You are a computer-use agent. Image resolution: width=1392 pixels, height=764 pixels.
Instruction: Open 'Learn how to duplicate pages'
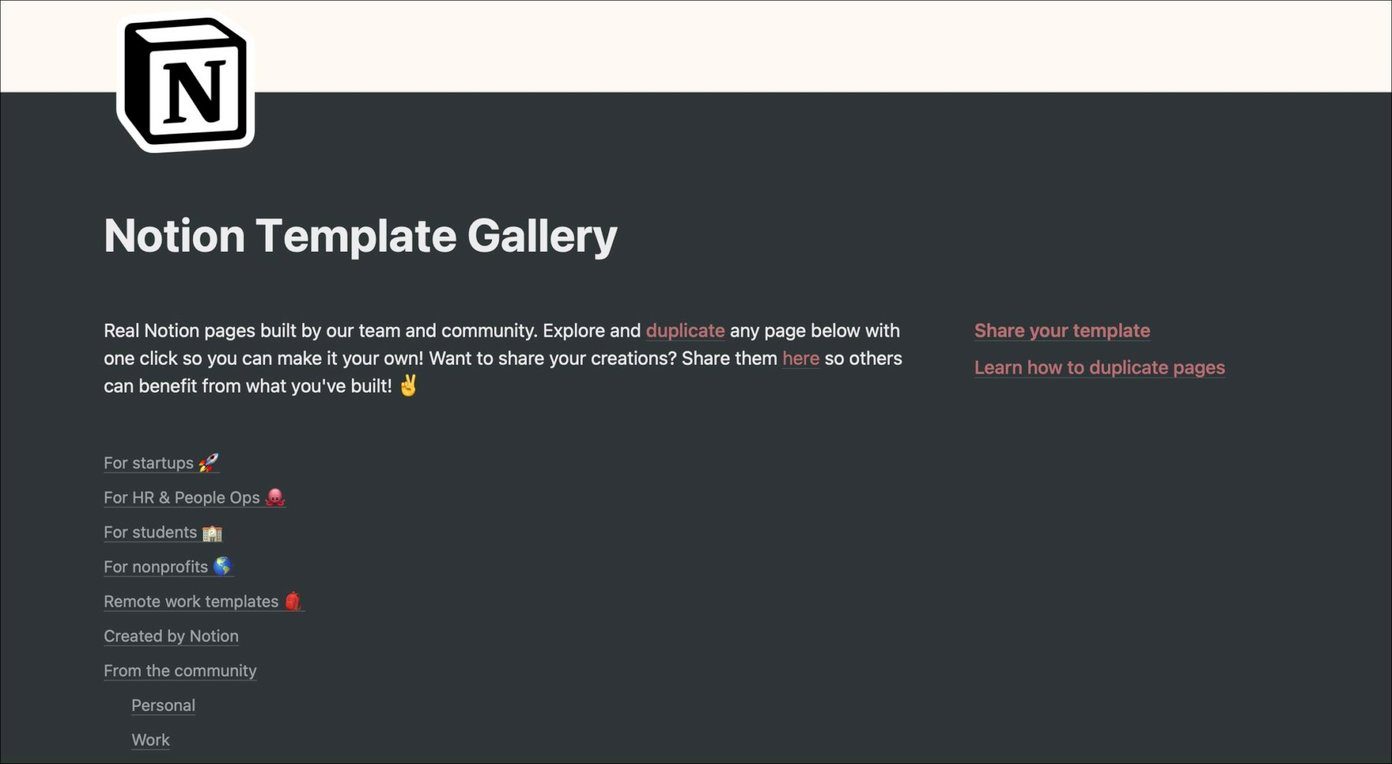pos(1100,368)
